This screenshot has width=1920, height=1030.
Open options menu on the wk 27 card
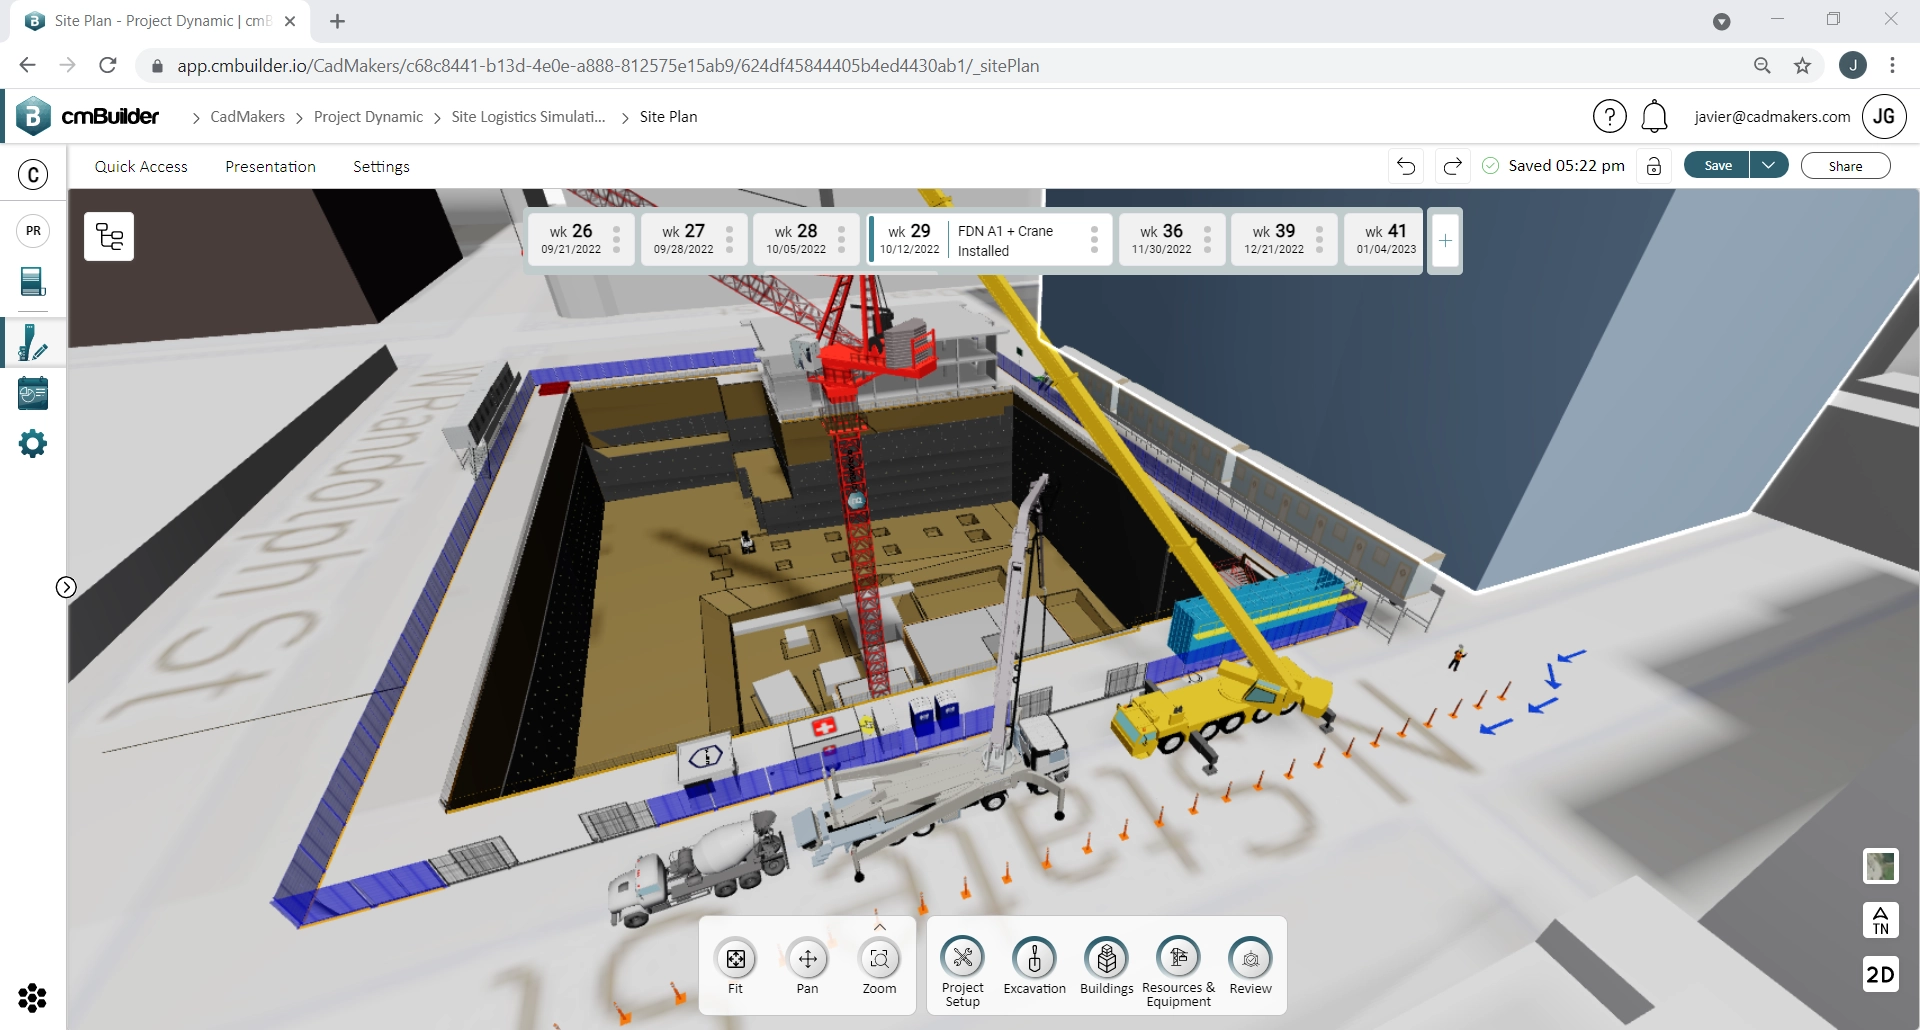point(728,240)
